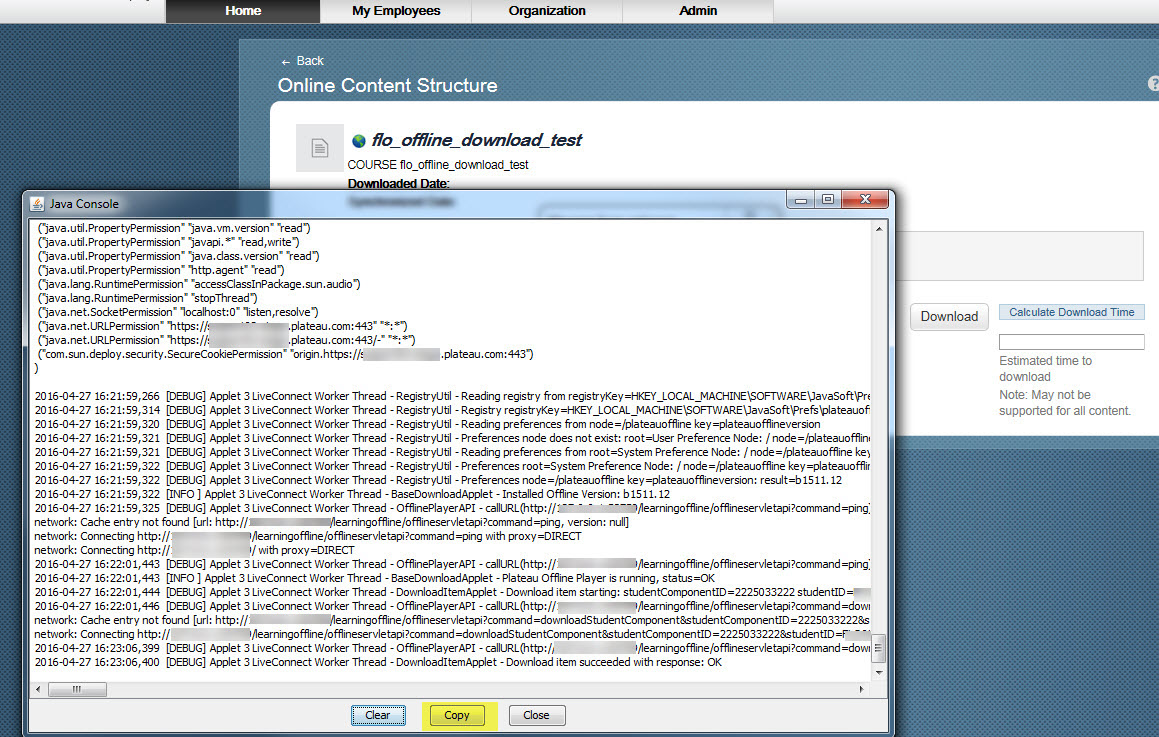The width and height of the screenshot is (1159, 737).
Task: Select the Admin tab
Action: (x=698, y=11)
